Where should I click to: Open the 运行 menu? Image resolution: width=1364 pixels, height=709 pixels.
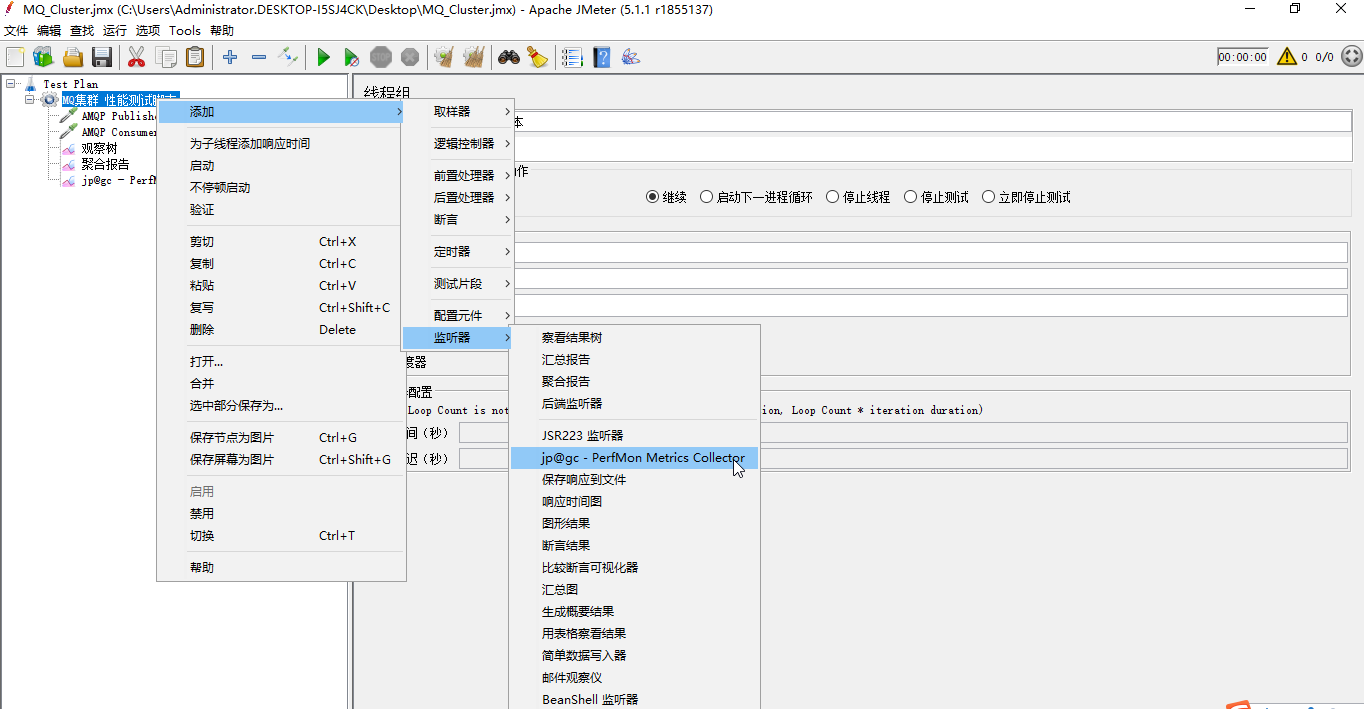115,31
